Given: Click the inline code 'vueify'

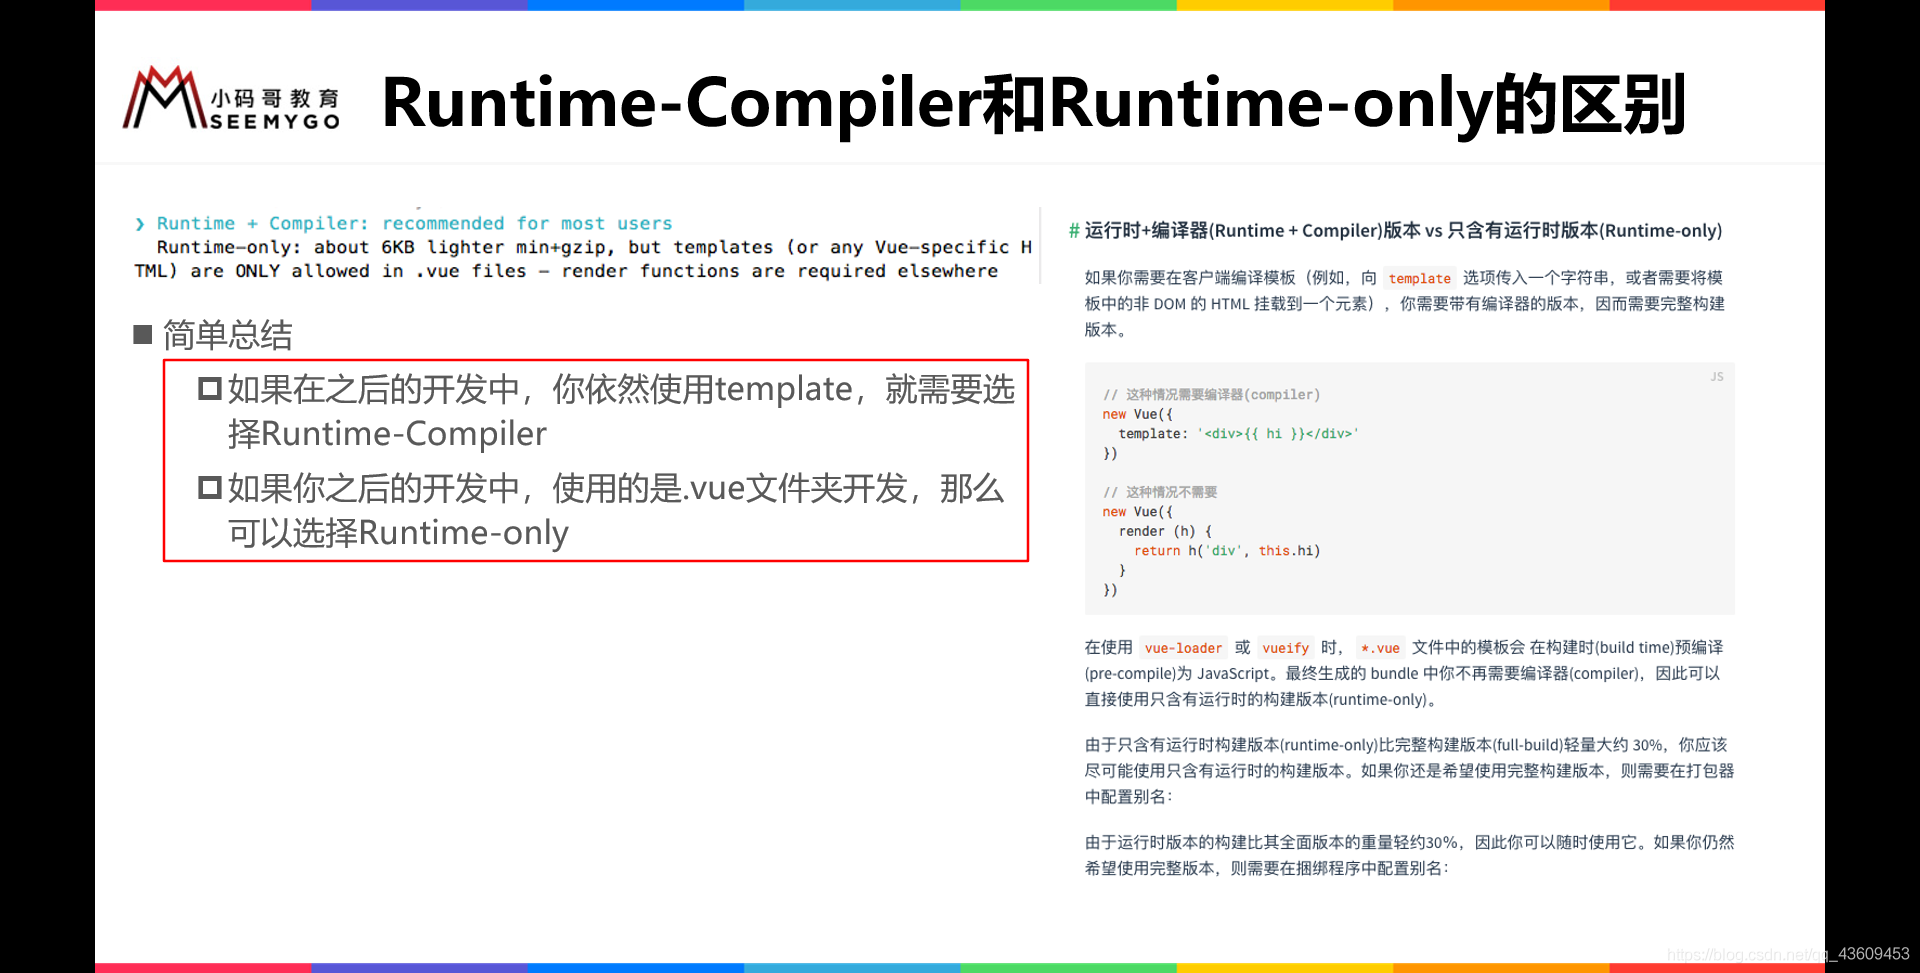Looking at the screenshot, I should (1285, 648).
